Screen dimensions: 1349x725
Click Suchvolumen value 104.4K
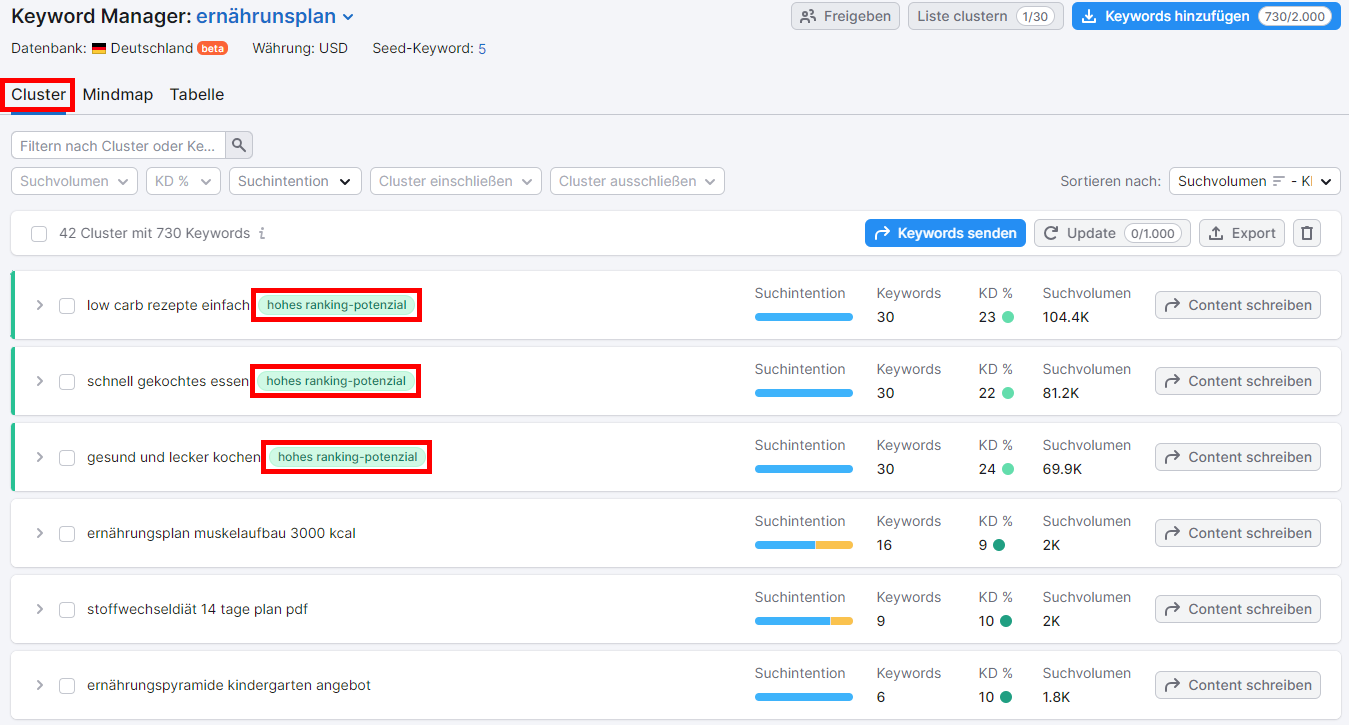[x=1066, y=317]
